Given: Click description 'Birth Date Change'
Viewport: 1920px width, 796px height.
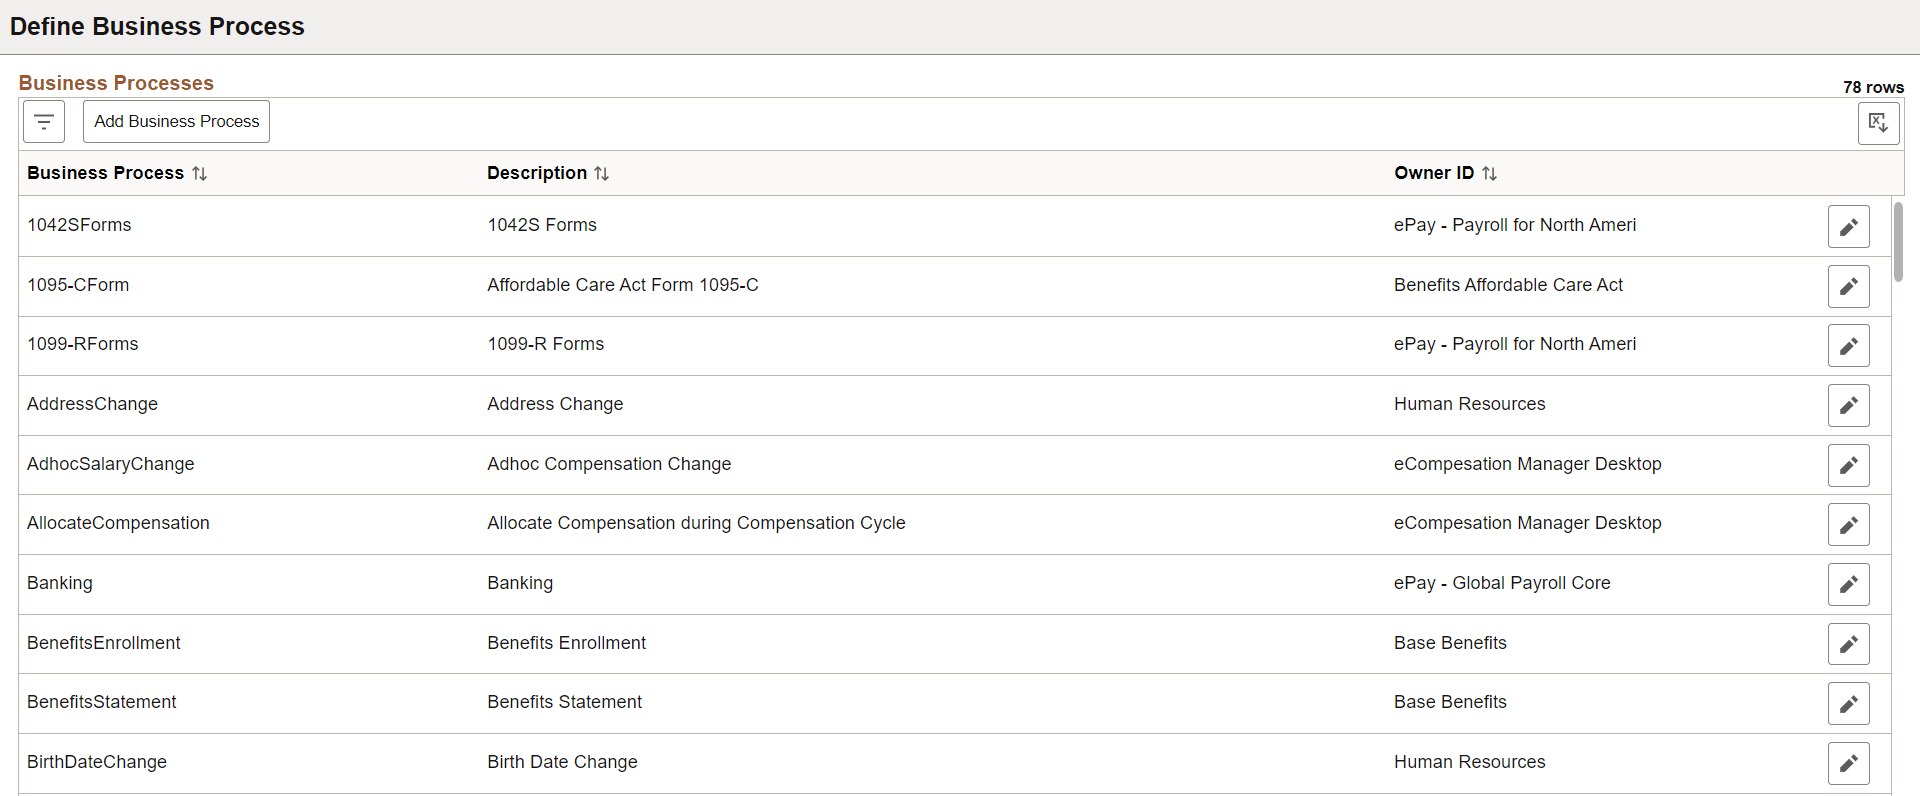Looking at the screenshot, I should pyautogui.click(x=562, y=762).
